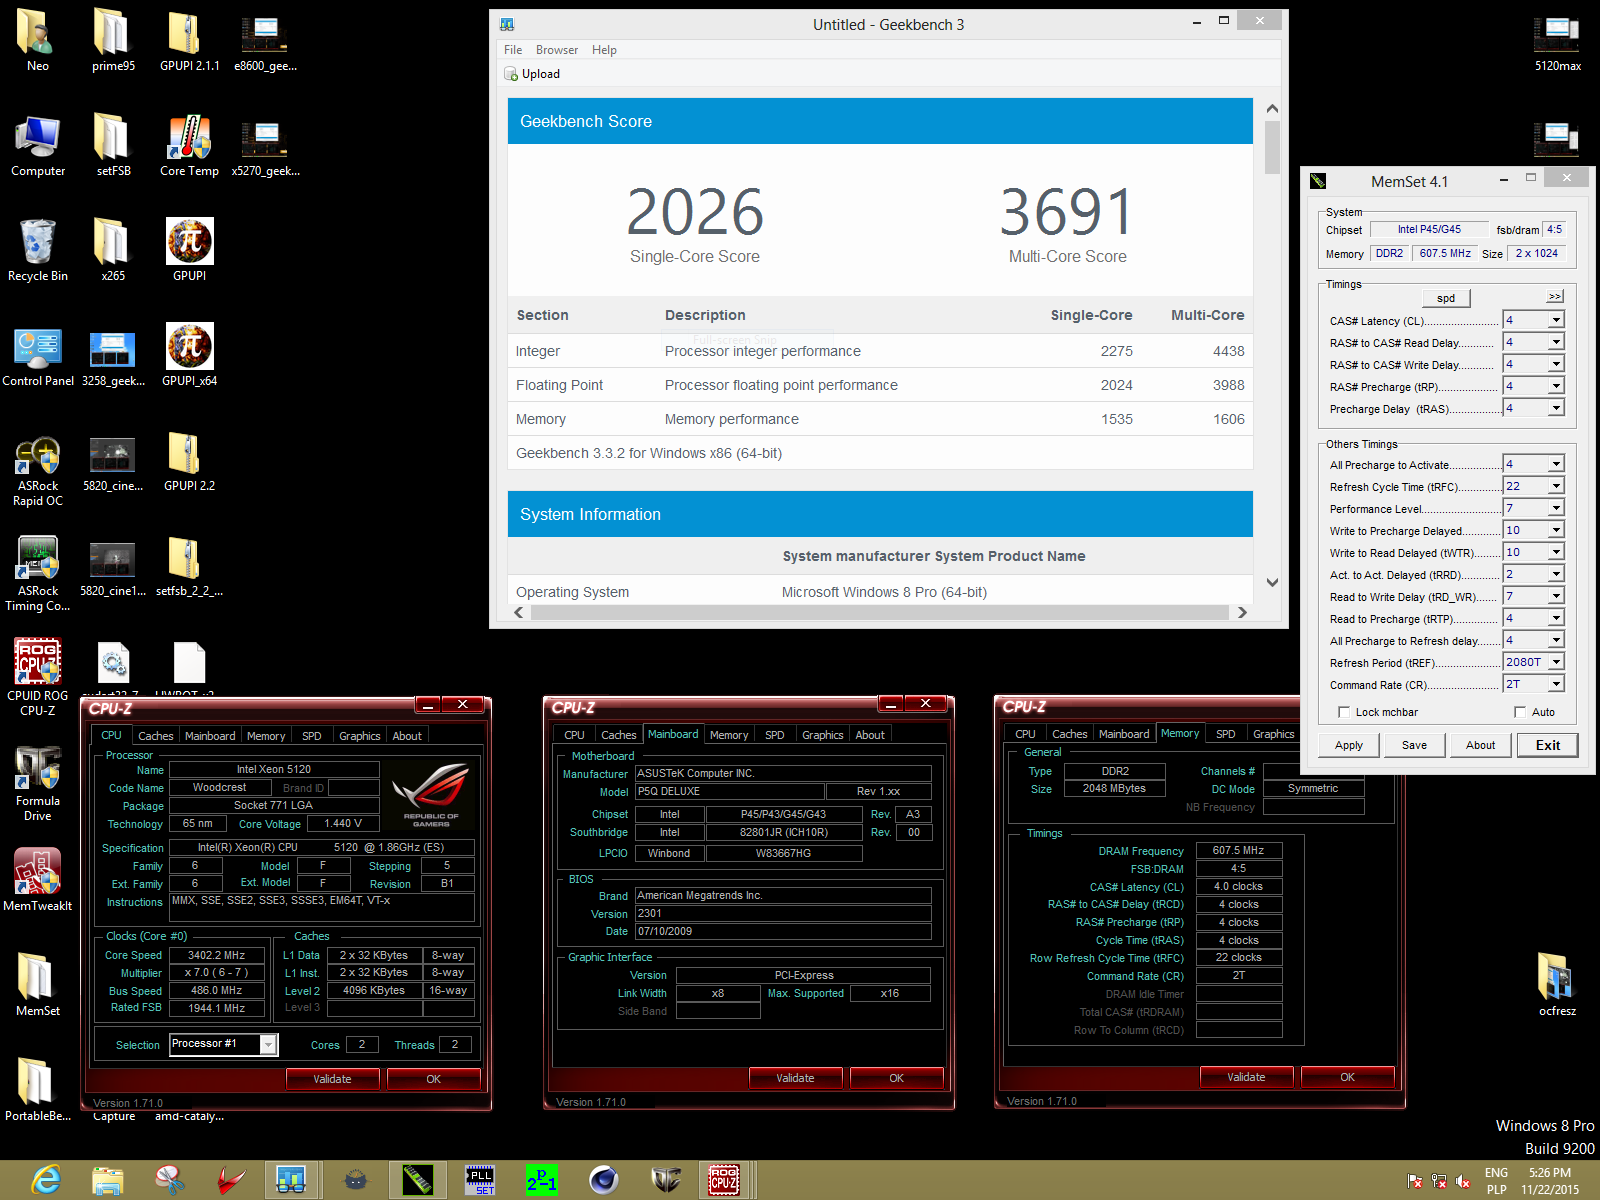Launch MemTweakIt desktop icon
This screenshot has width=1600, height=1200.
pos(38,880)
